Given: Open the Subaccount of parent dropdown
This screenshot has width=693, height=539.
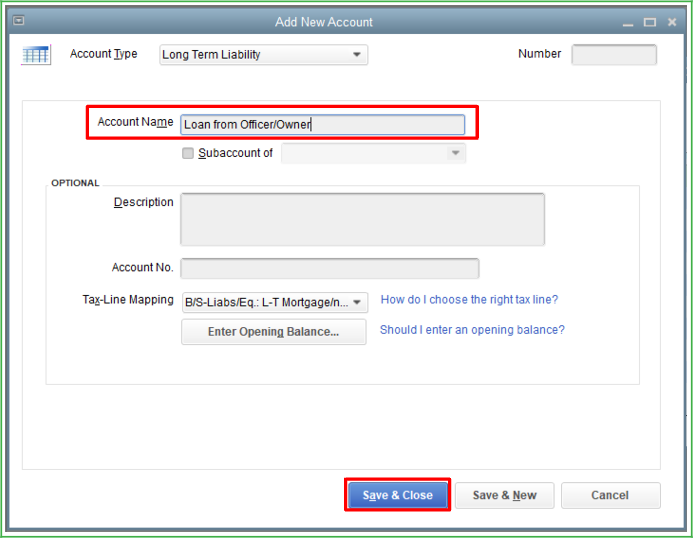Looking at the screenshot, I should pyautogui.click(x=373, y=153).
